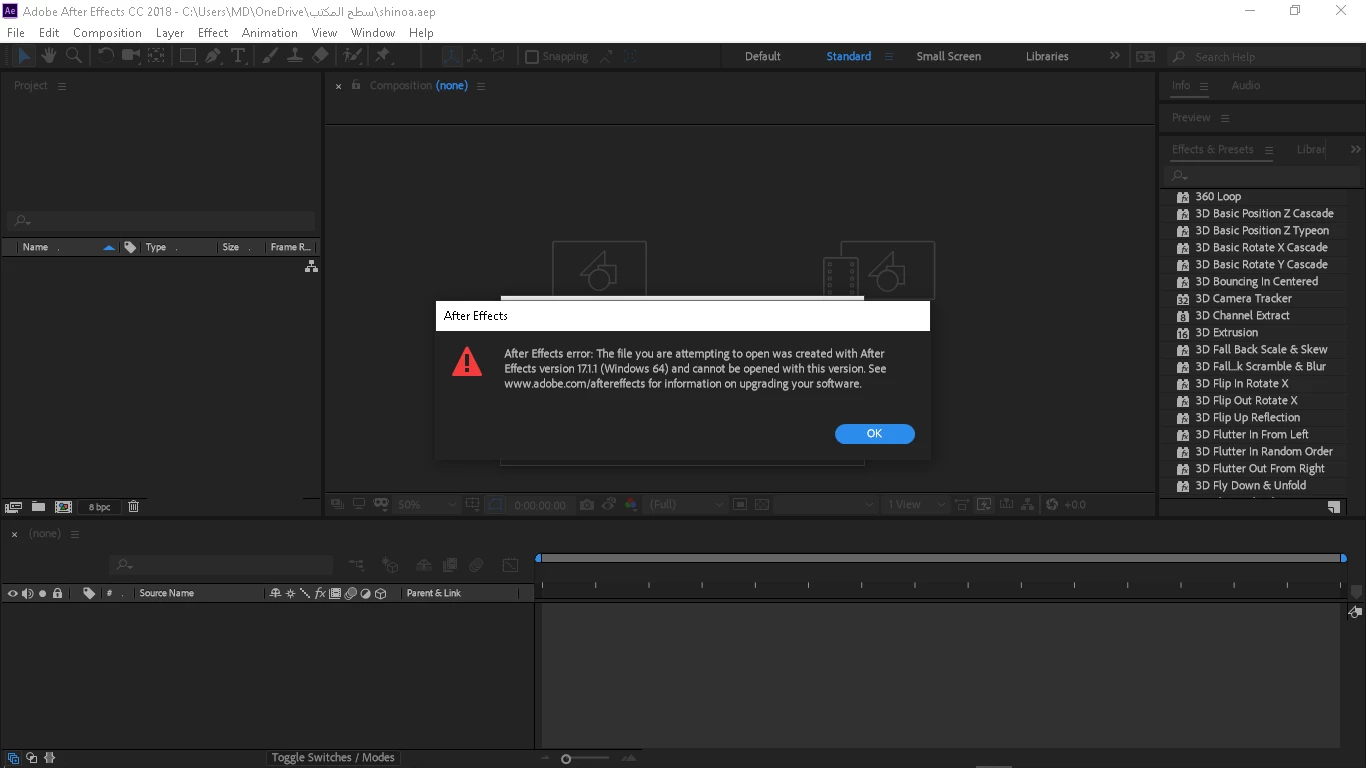
Task: Sort project by Name column header
Action: click(36, 247)
